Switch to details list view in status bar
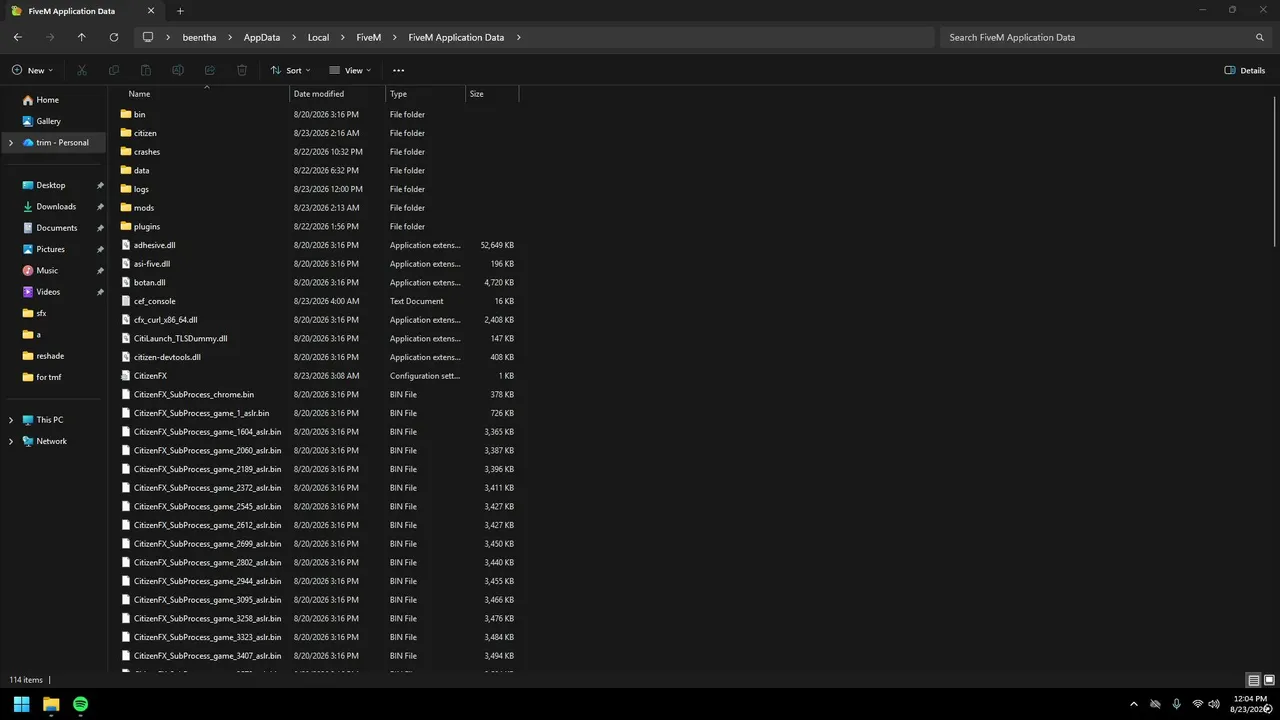Viewport: 1280px width, 720px height. tap(1253, 680)
